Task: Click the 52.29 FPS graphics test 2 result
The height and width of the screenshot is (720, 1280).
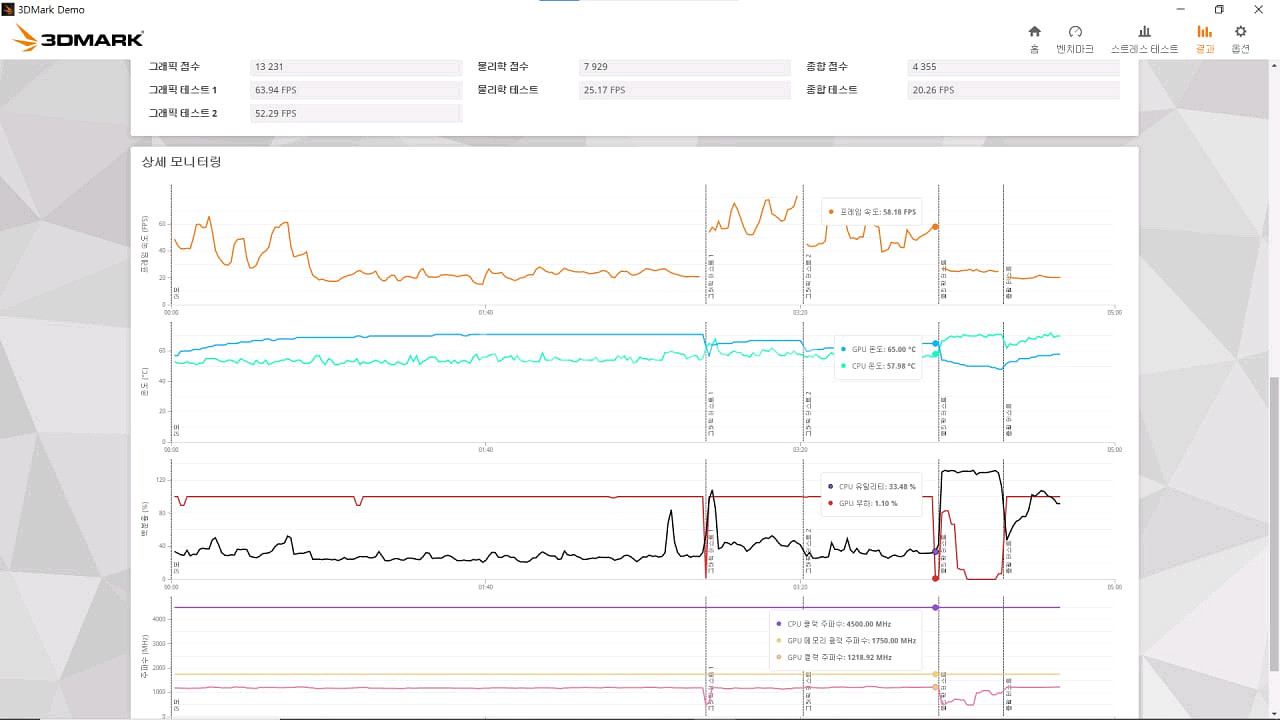Action: click(356, 113)
